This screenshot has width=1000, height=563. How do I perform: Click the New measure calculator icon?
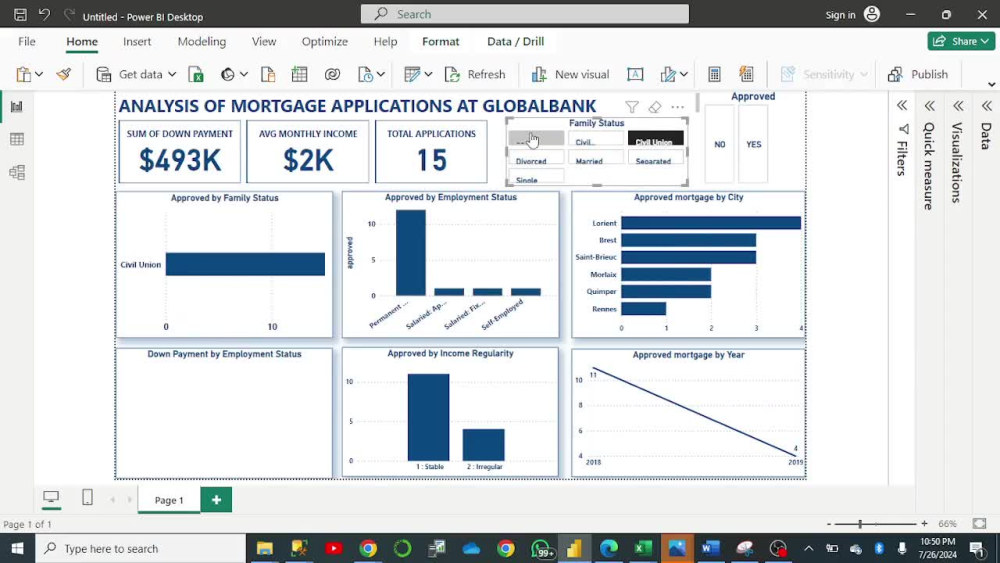click(x=714, y=75)
